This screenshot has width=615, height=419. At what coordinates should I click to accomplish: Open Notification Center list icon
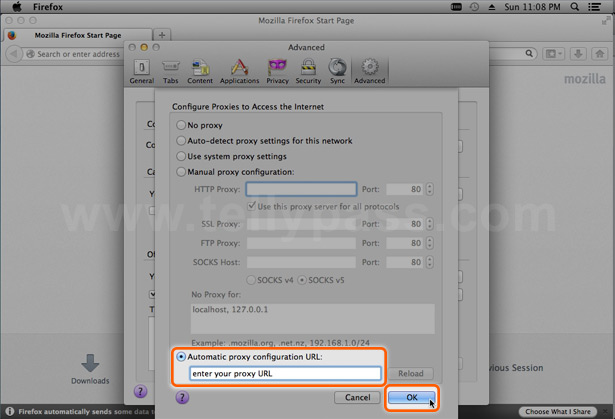click(x=594, y=7)
